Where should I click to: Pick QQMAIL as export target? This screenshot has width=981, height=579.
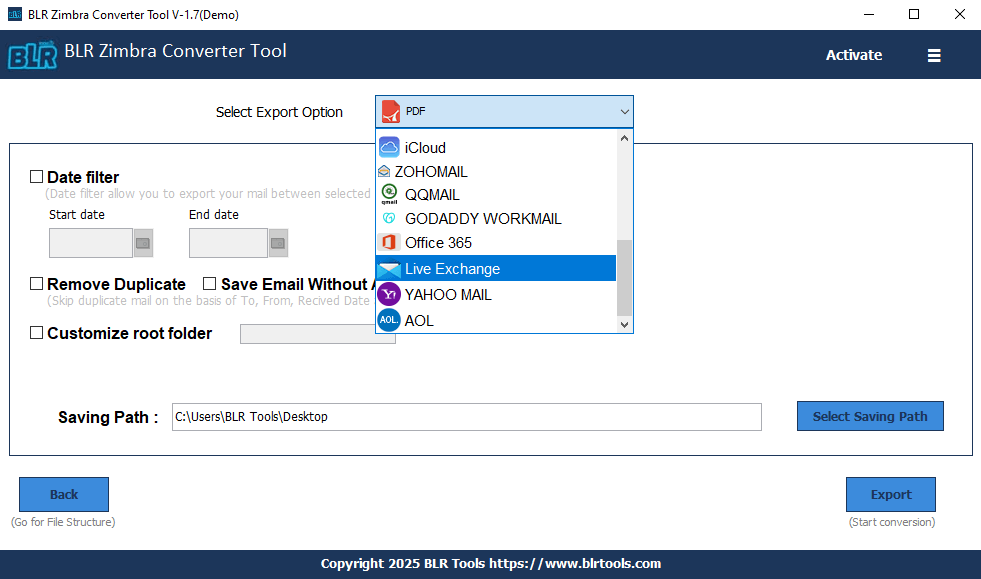click(x=432, y=195)
